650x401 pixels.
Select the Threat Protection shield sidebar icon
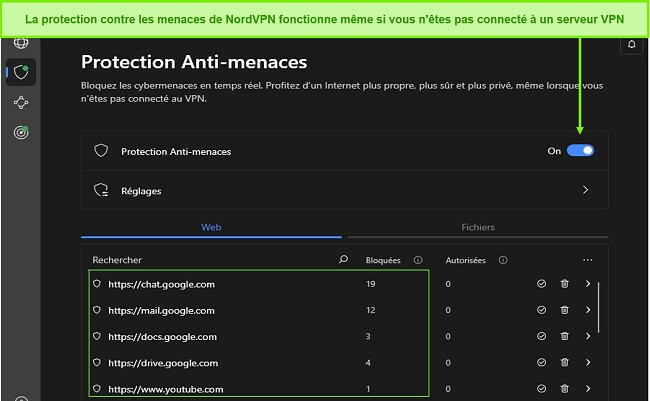(x=21, y=73)
